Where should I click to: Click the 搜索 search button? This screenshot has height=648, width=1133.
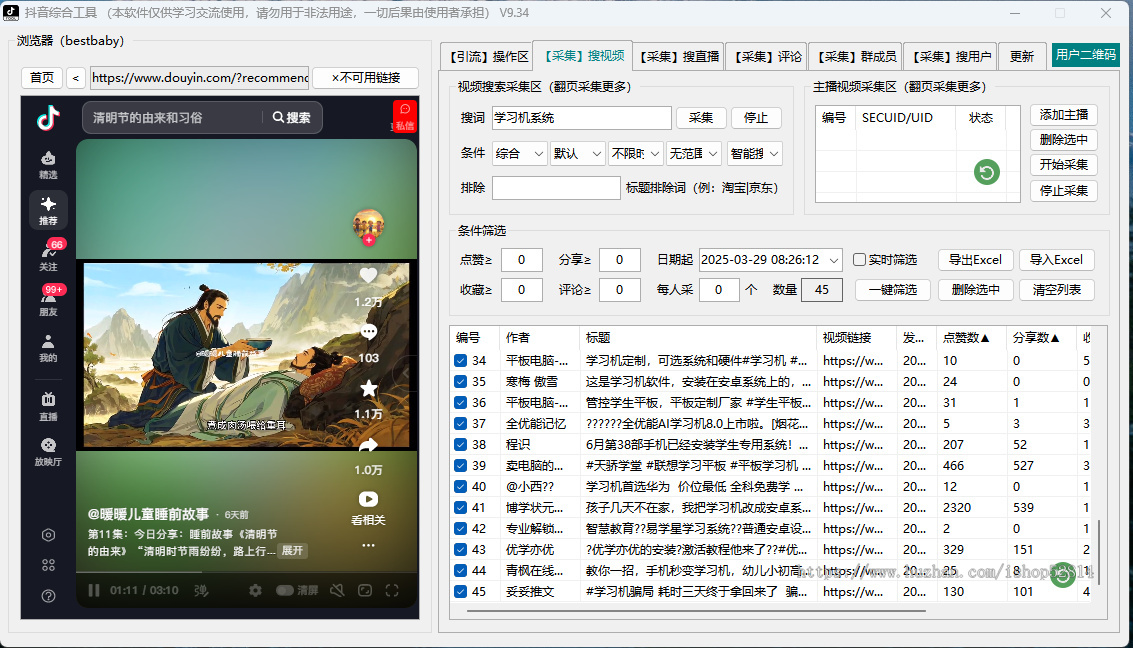point(292,118)
